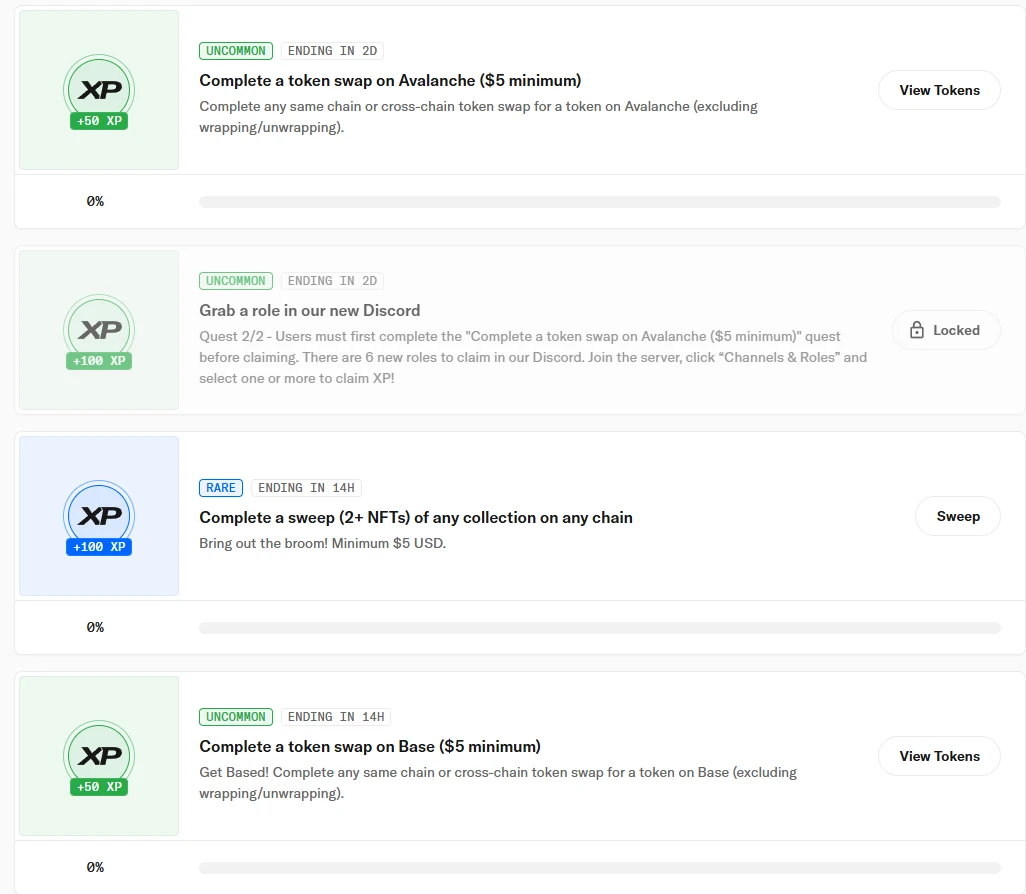Click the +50 XP badge on the Avalanche quest

[99, 121]
